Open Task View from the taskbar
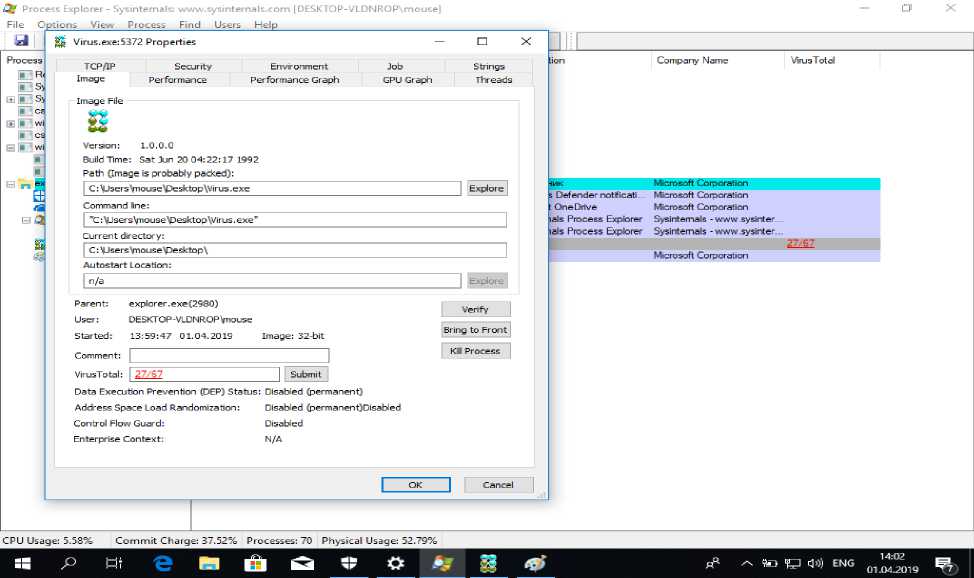 point(114,564)
